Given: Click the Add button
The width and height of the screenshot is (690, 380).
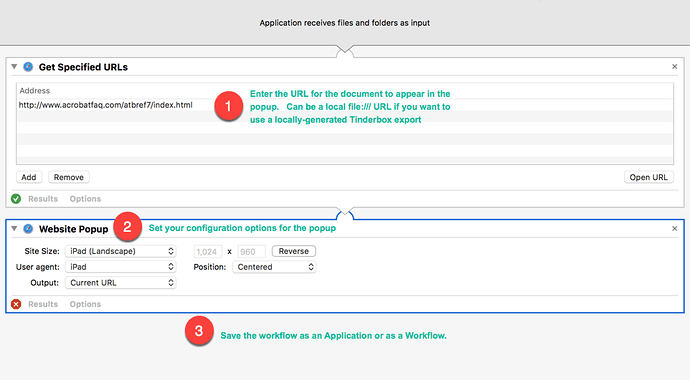Looking at the screenshot, I should [x=29, y=177].
